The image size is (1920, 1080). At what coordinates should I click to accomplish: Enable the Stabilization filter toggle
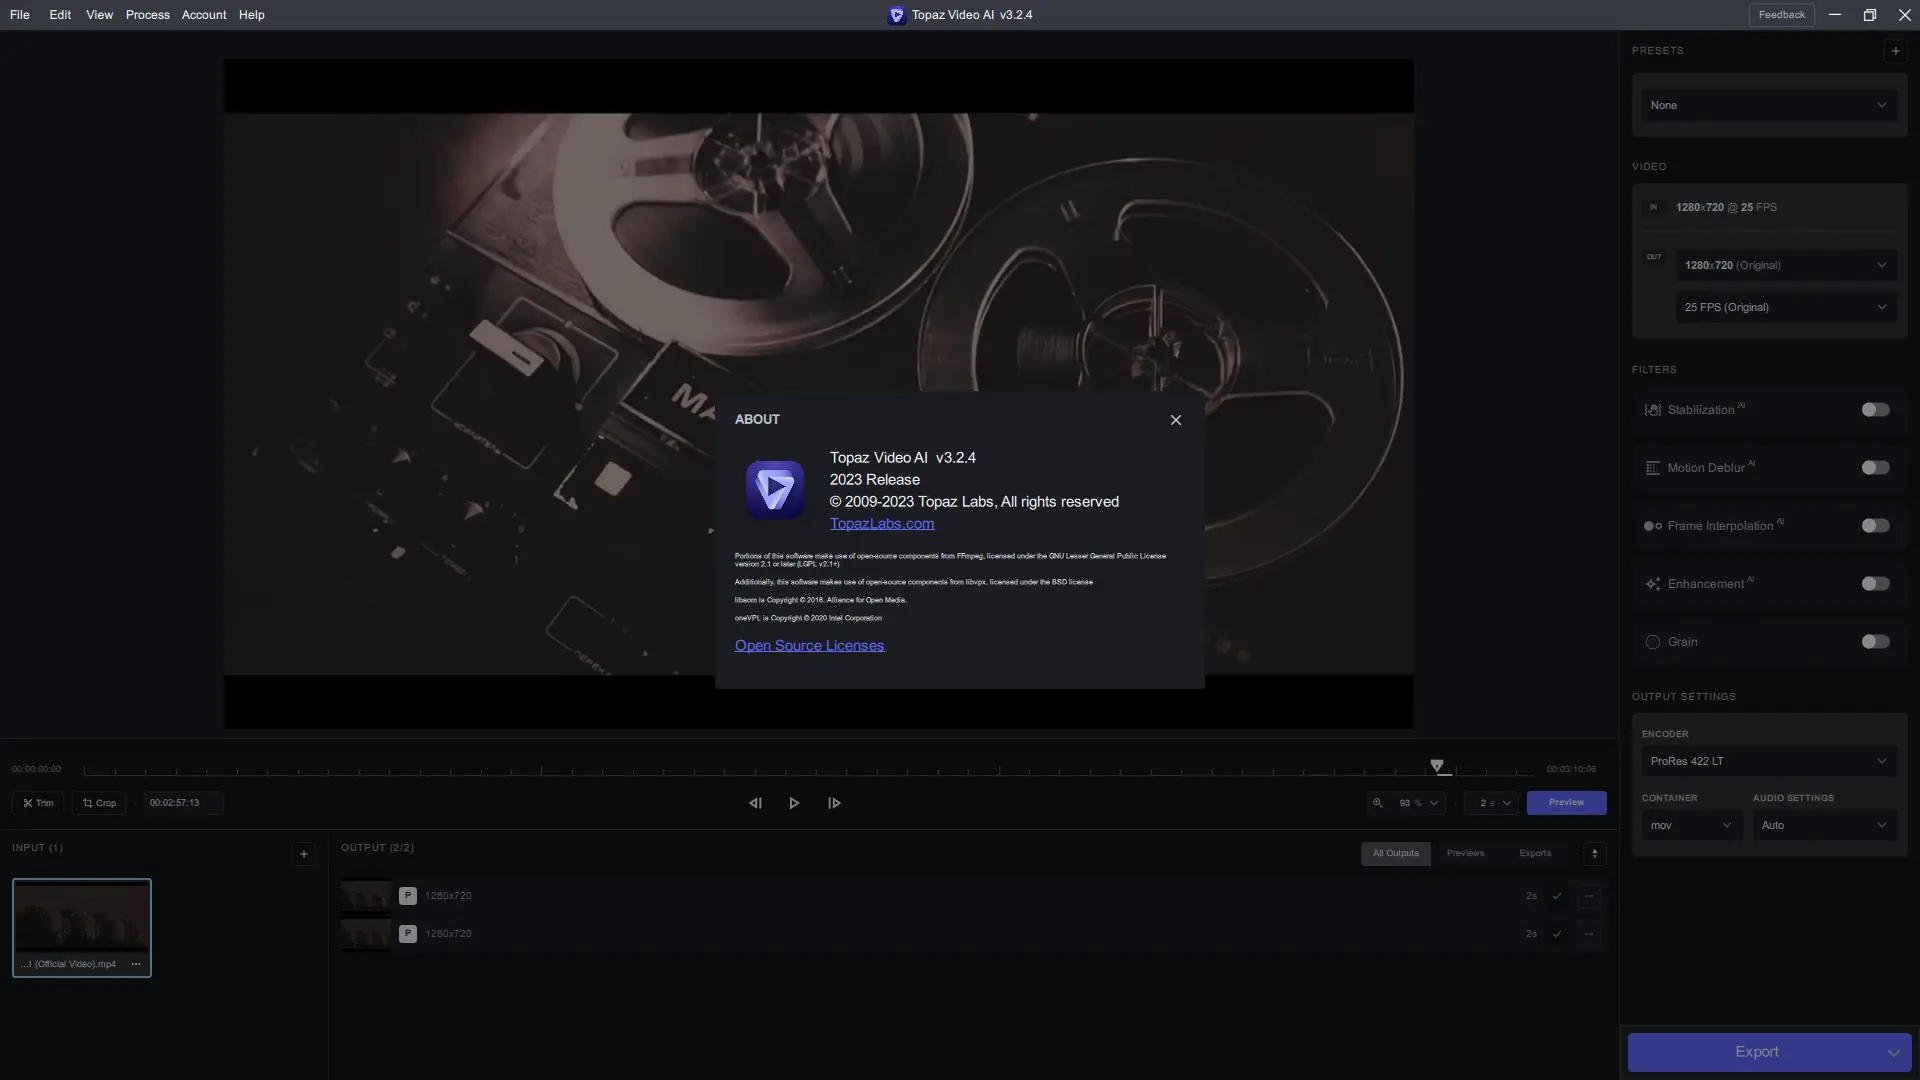tap(1875, 410)
